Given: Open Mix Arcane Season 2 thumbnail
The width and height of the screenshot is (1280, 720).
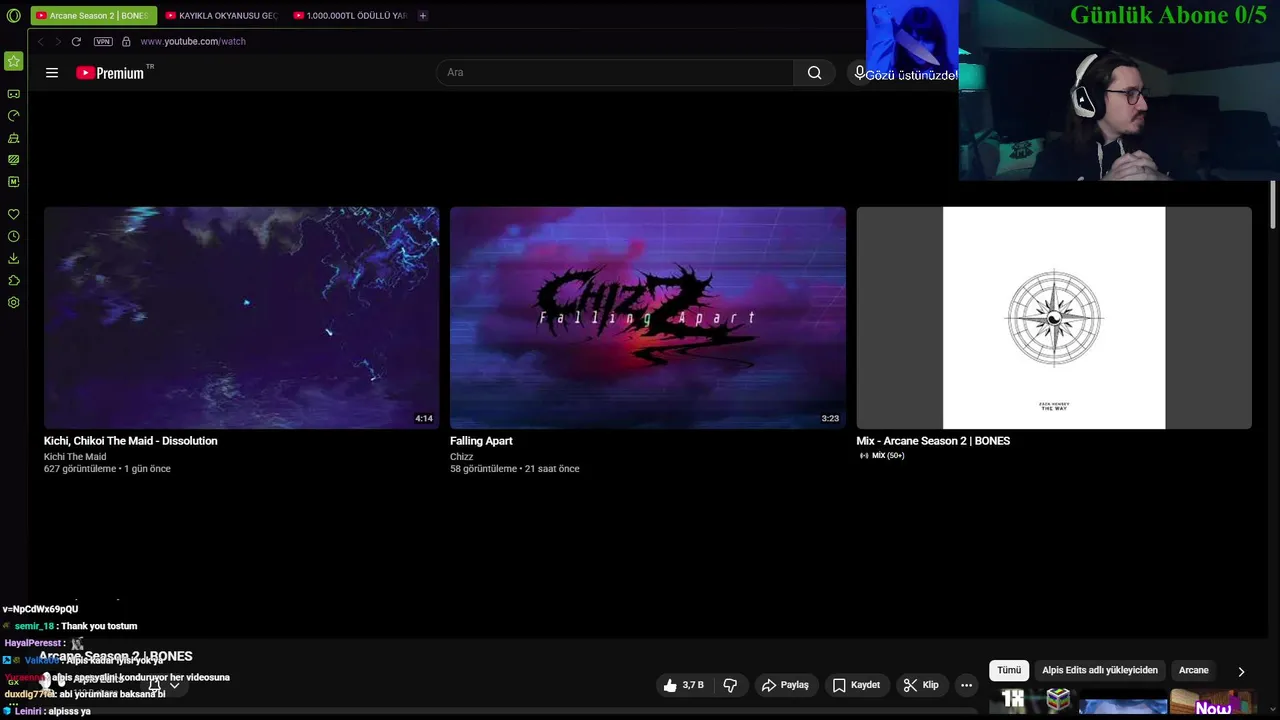Looking at the screenshot, I should (1054, 318).
